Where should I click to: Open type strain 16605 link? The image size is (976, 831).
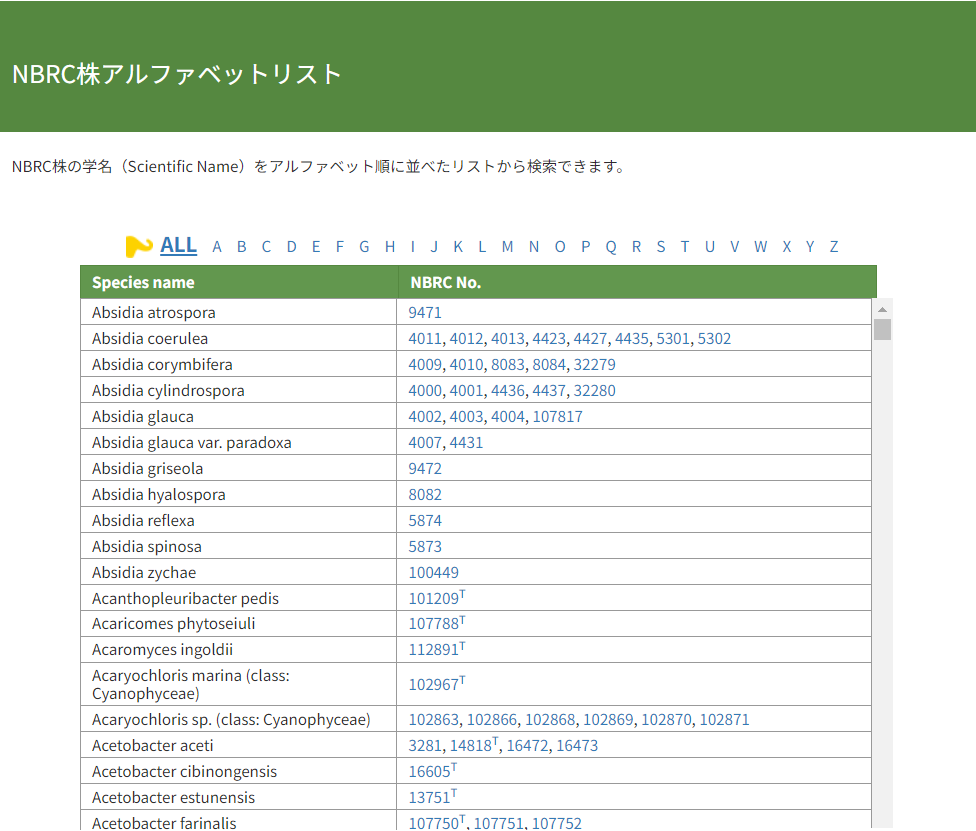click(x=433, y=771)
